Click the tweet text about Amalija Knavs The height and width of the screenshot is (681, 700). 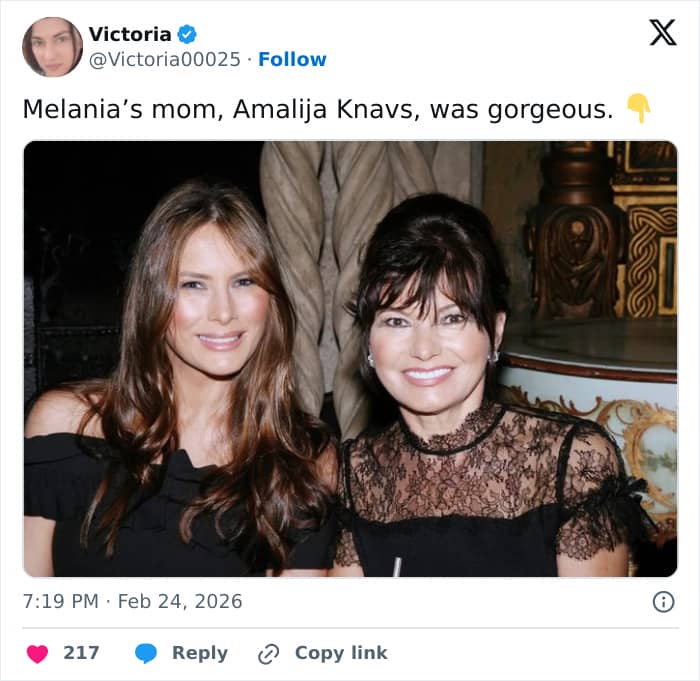pyautogui.click(x=317, y=108)
